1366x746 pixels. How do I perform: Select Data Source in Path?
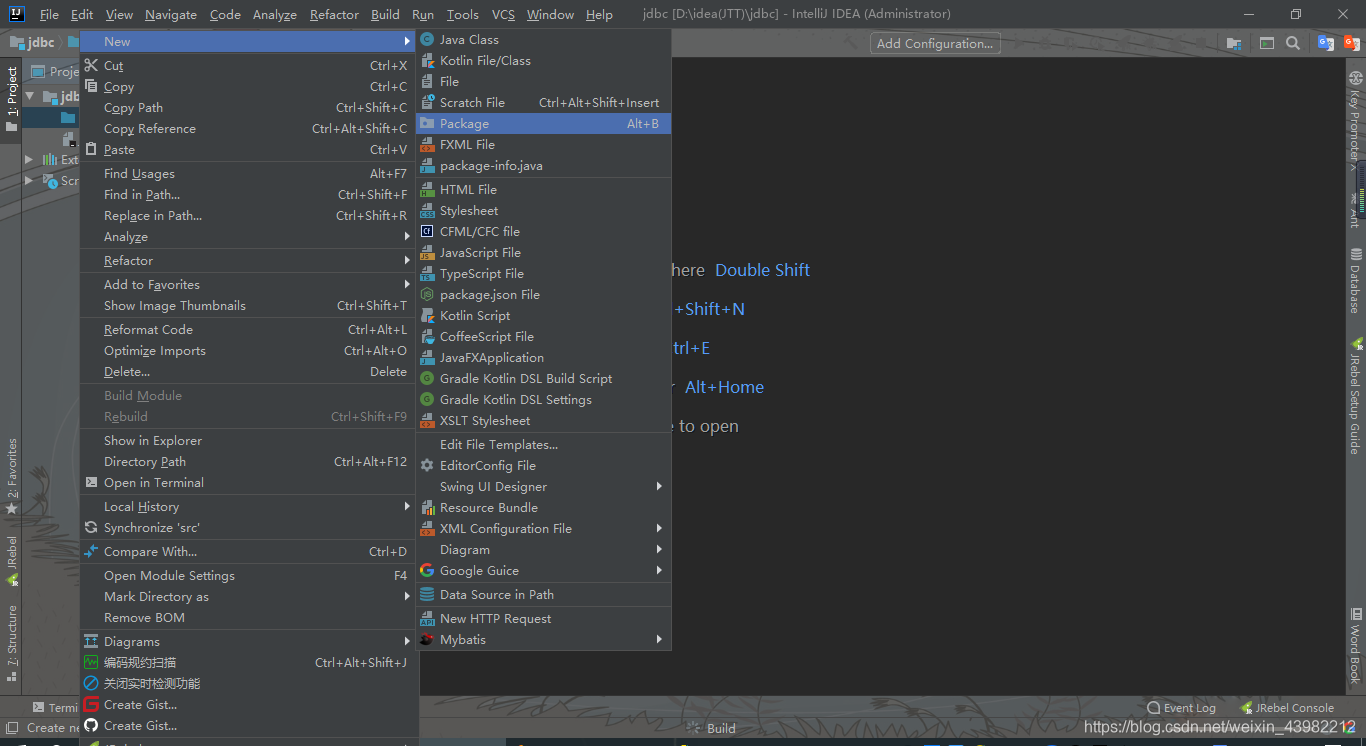(543, 594)
